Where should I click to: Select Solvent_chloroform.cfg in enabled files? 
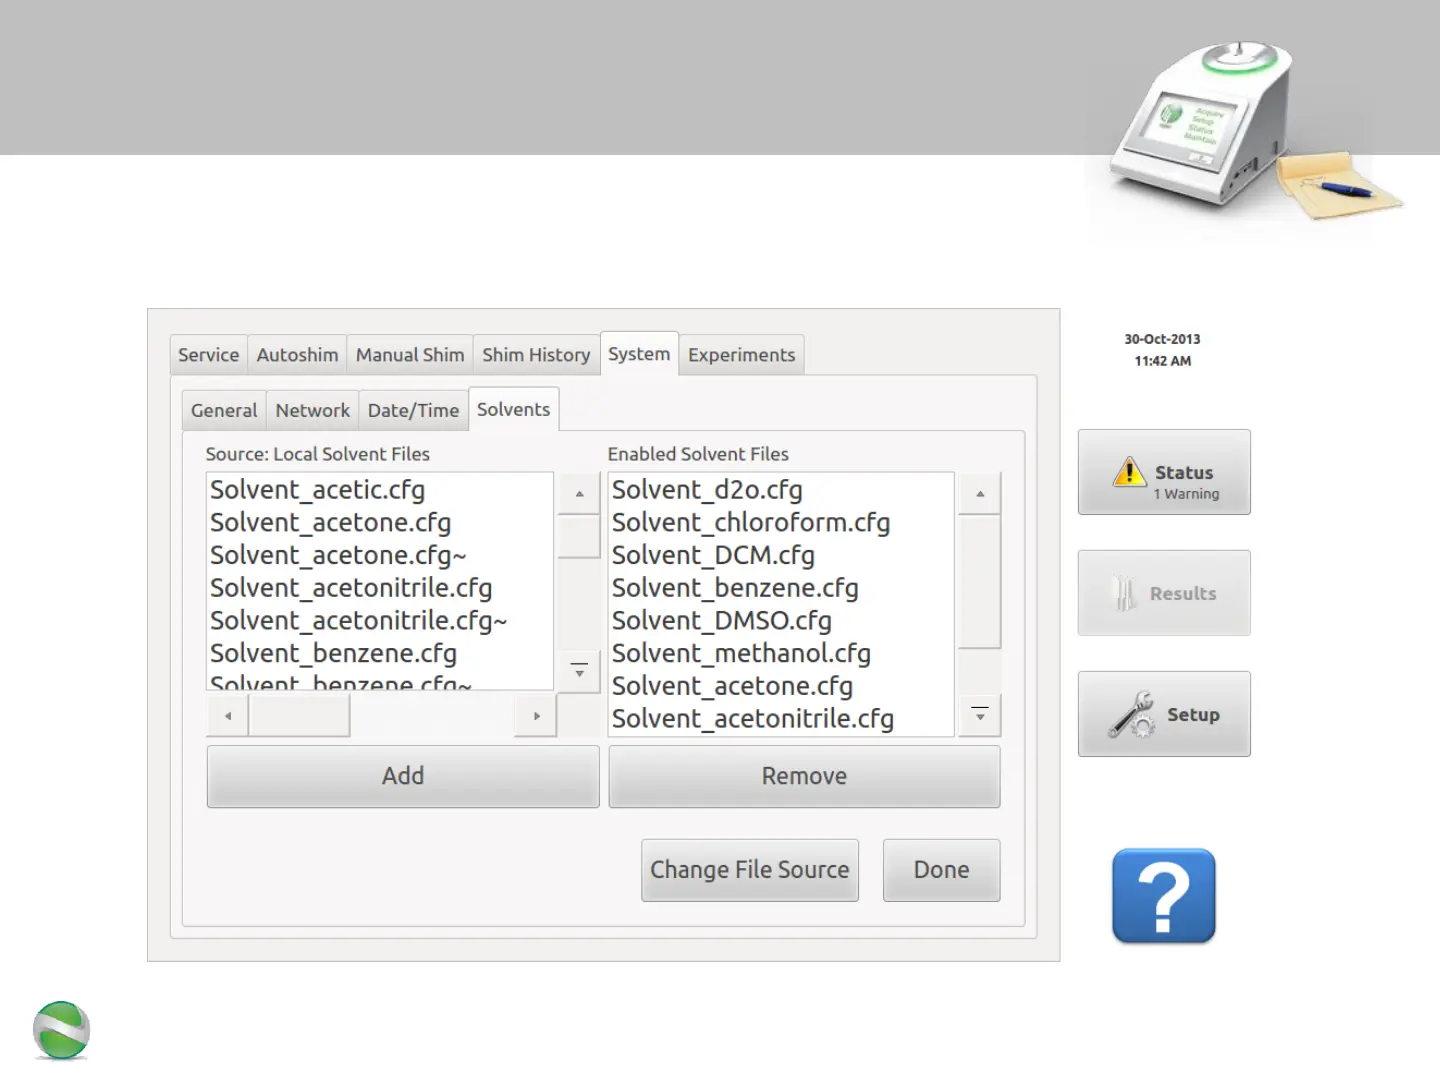click(781, 523)
